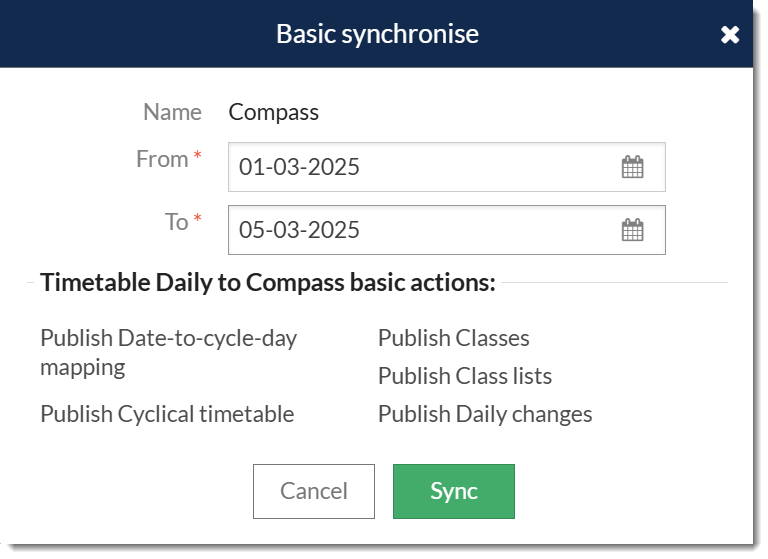768x559 pixels.
Task: Click Publish Class lists action text
Action: 464,376
